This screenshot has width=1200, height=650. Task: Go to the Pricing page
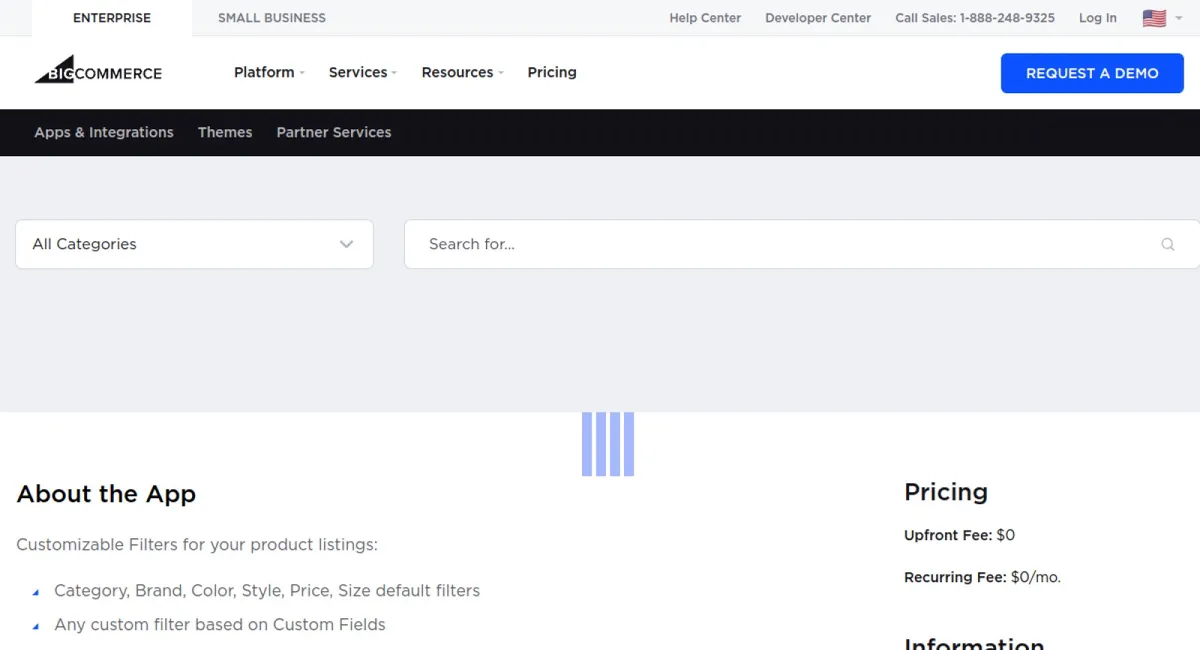click(x=552, y=72)
